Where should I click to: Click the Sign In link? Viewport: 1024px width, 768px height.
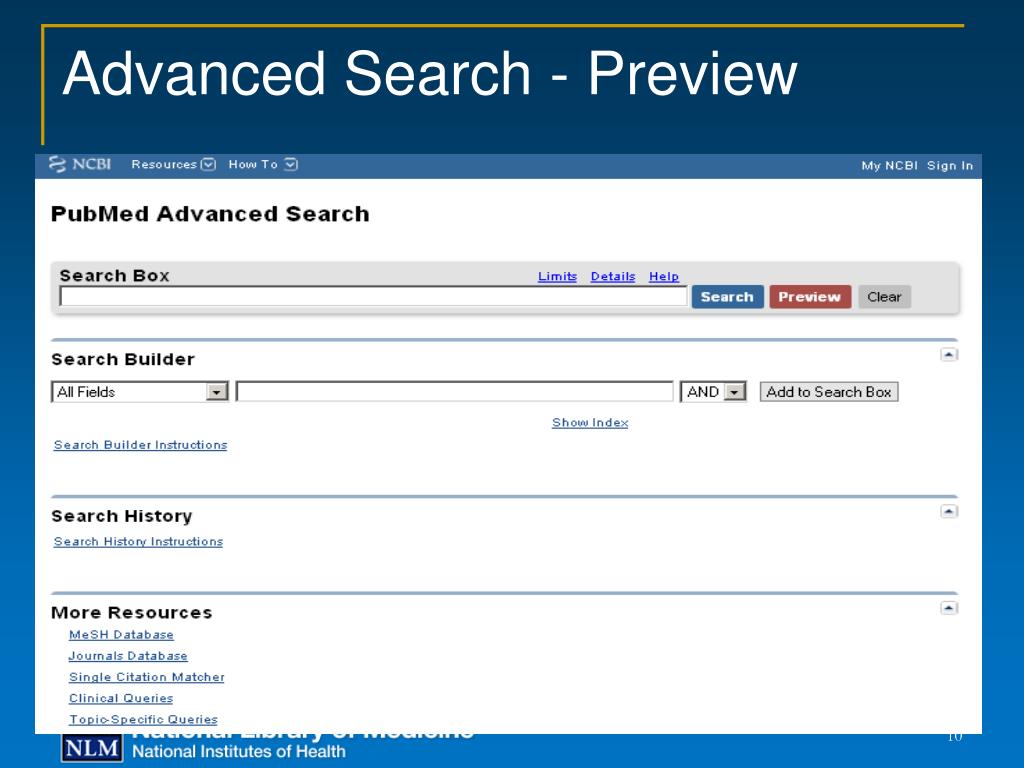click(950, 166)
